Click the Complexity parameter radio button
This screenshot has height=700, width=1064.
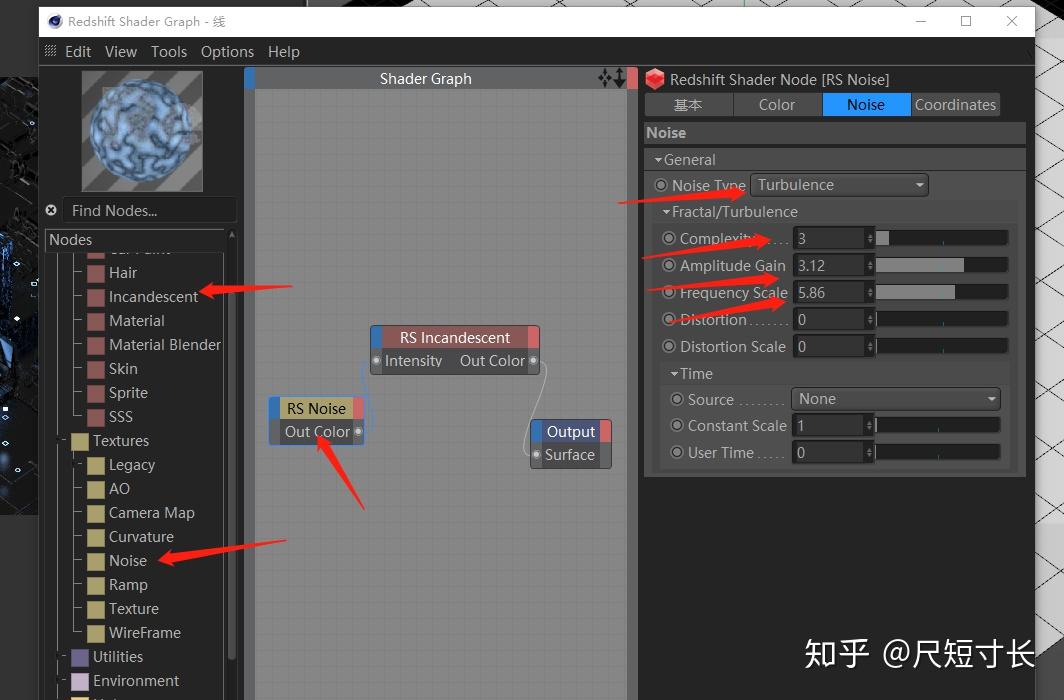coord(669,238)
